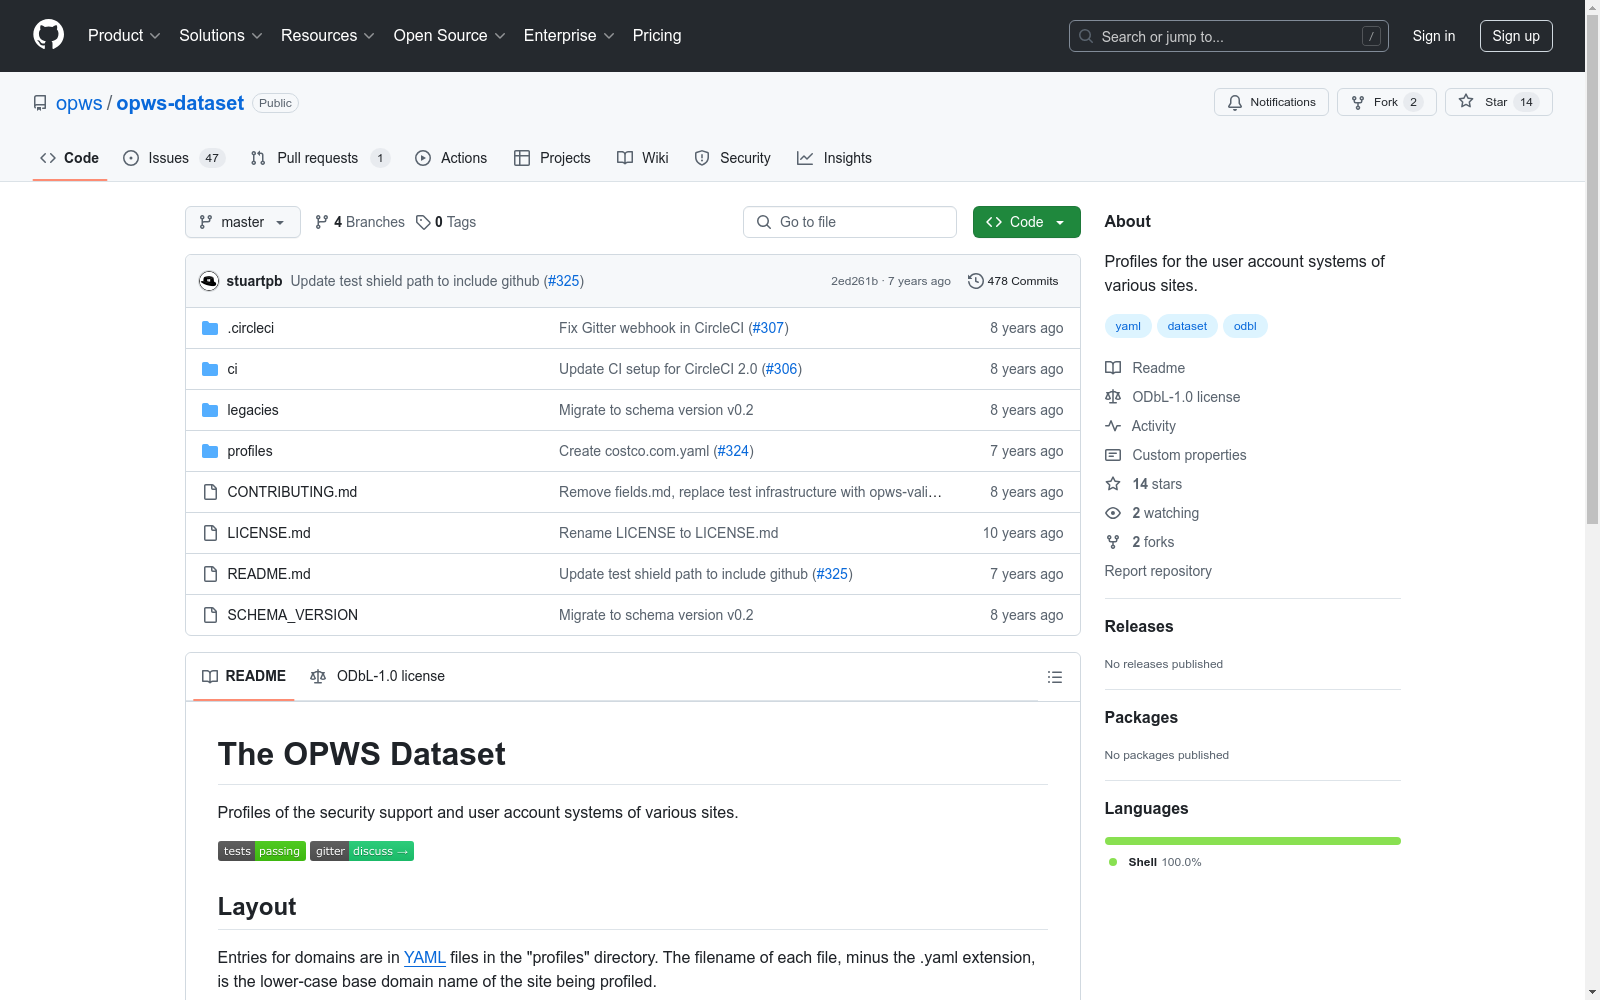Click the Readme book icon in About
1600x1000 pixels.
tap(1113, 368)
